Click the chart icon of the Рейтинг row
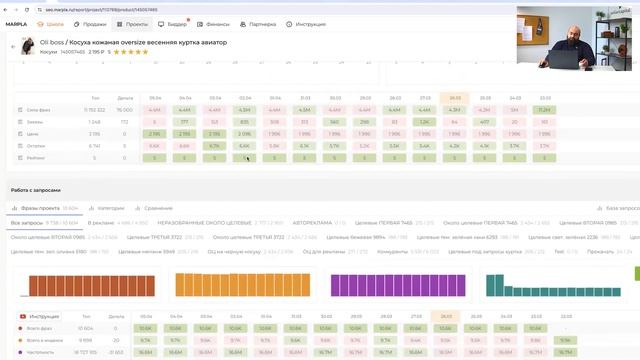 pos(20,158)
